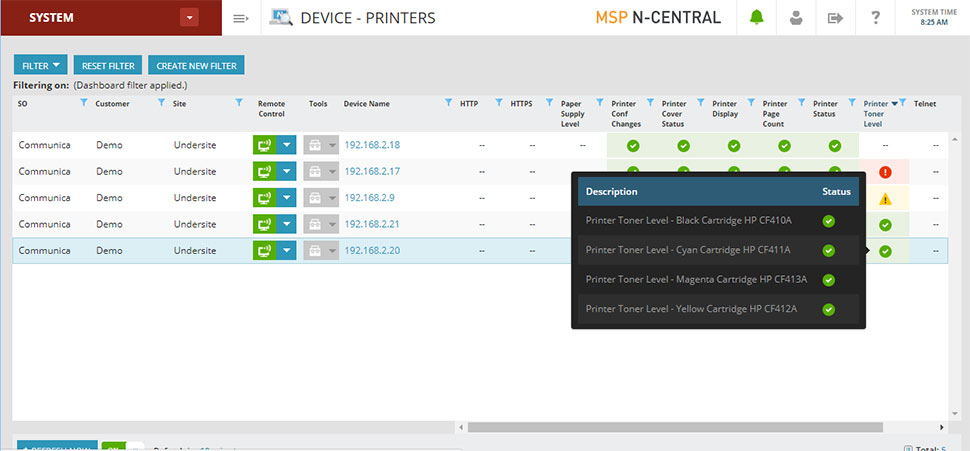Screen dimensions: 970x451
Task: Click CREATE NEW FILTER button
Action: [196, 65]
